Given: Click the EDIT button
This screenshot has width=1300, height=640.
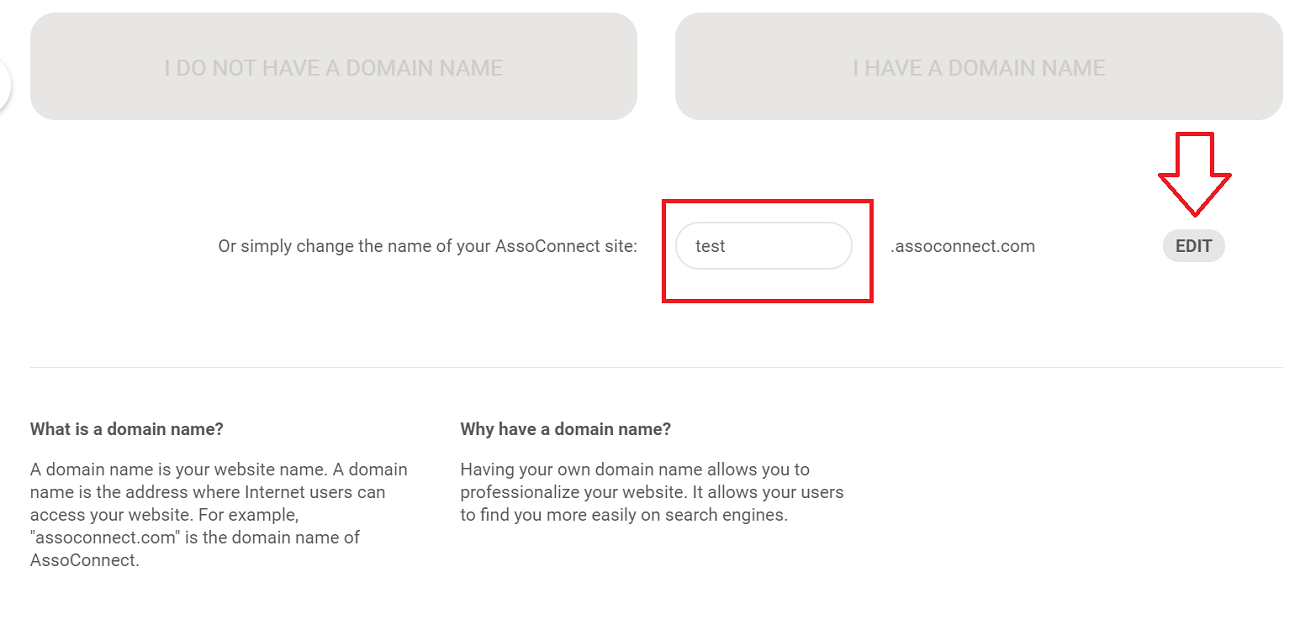Looking at the screenshot, I should tap(1193, 245).
